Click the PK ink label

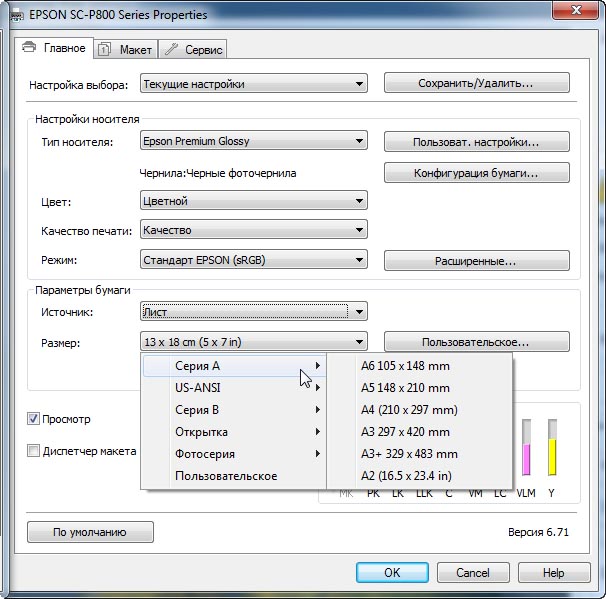373,493
